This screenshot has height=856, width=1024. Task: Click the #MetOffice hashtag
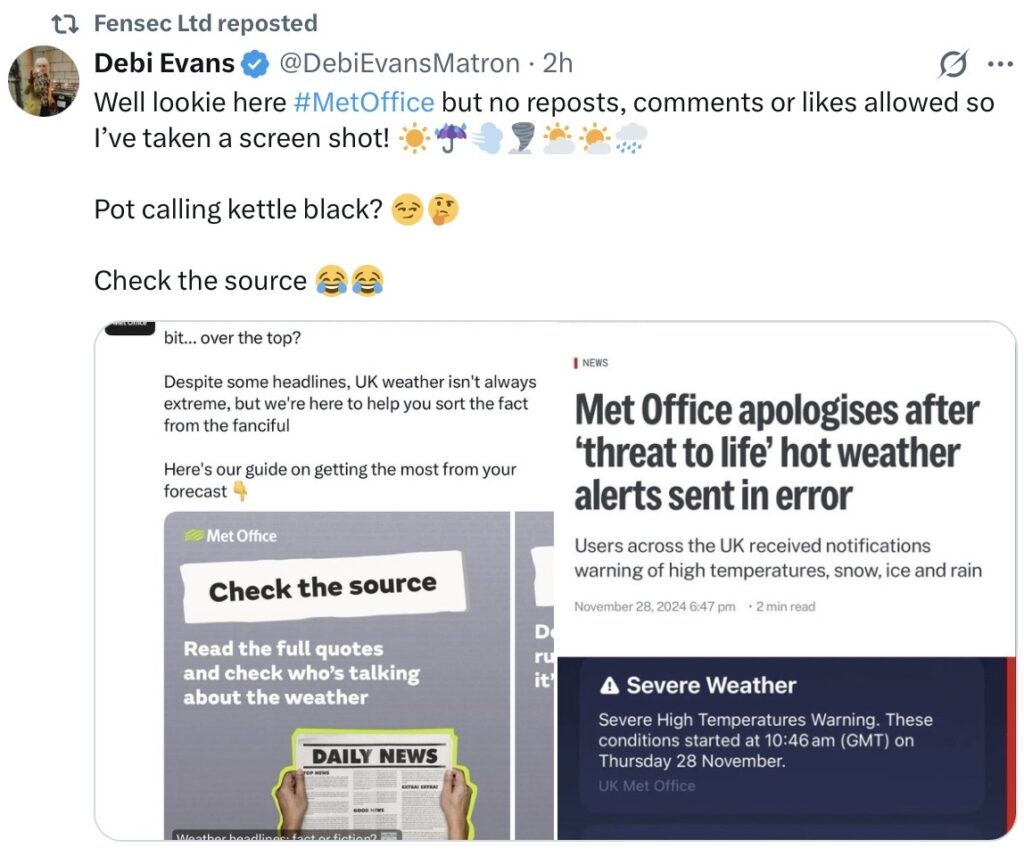tap(364, 102)
